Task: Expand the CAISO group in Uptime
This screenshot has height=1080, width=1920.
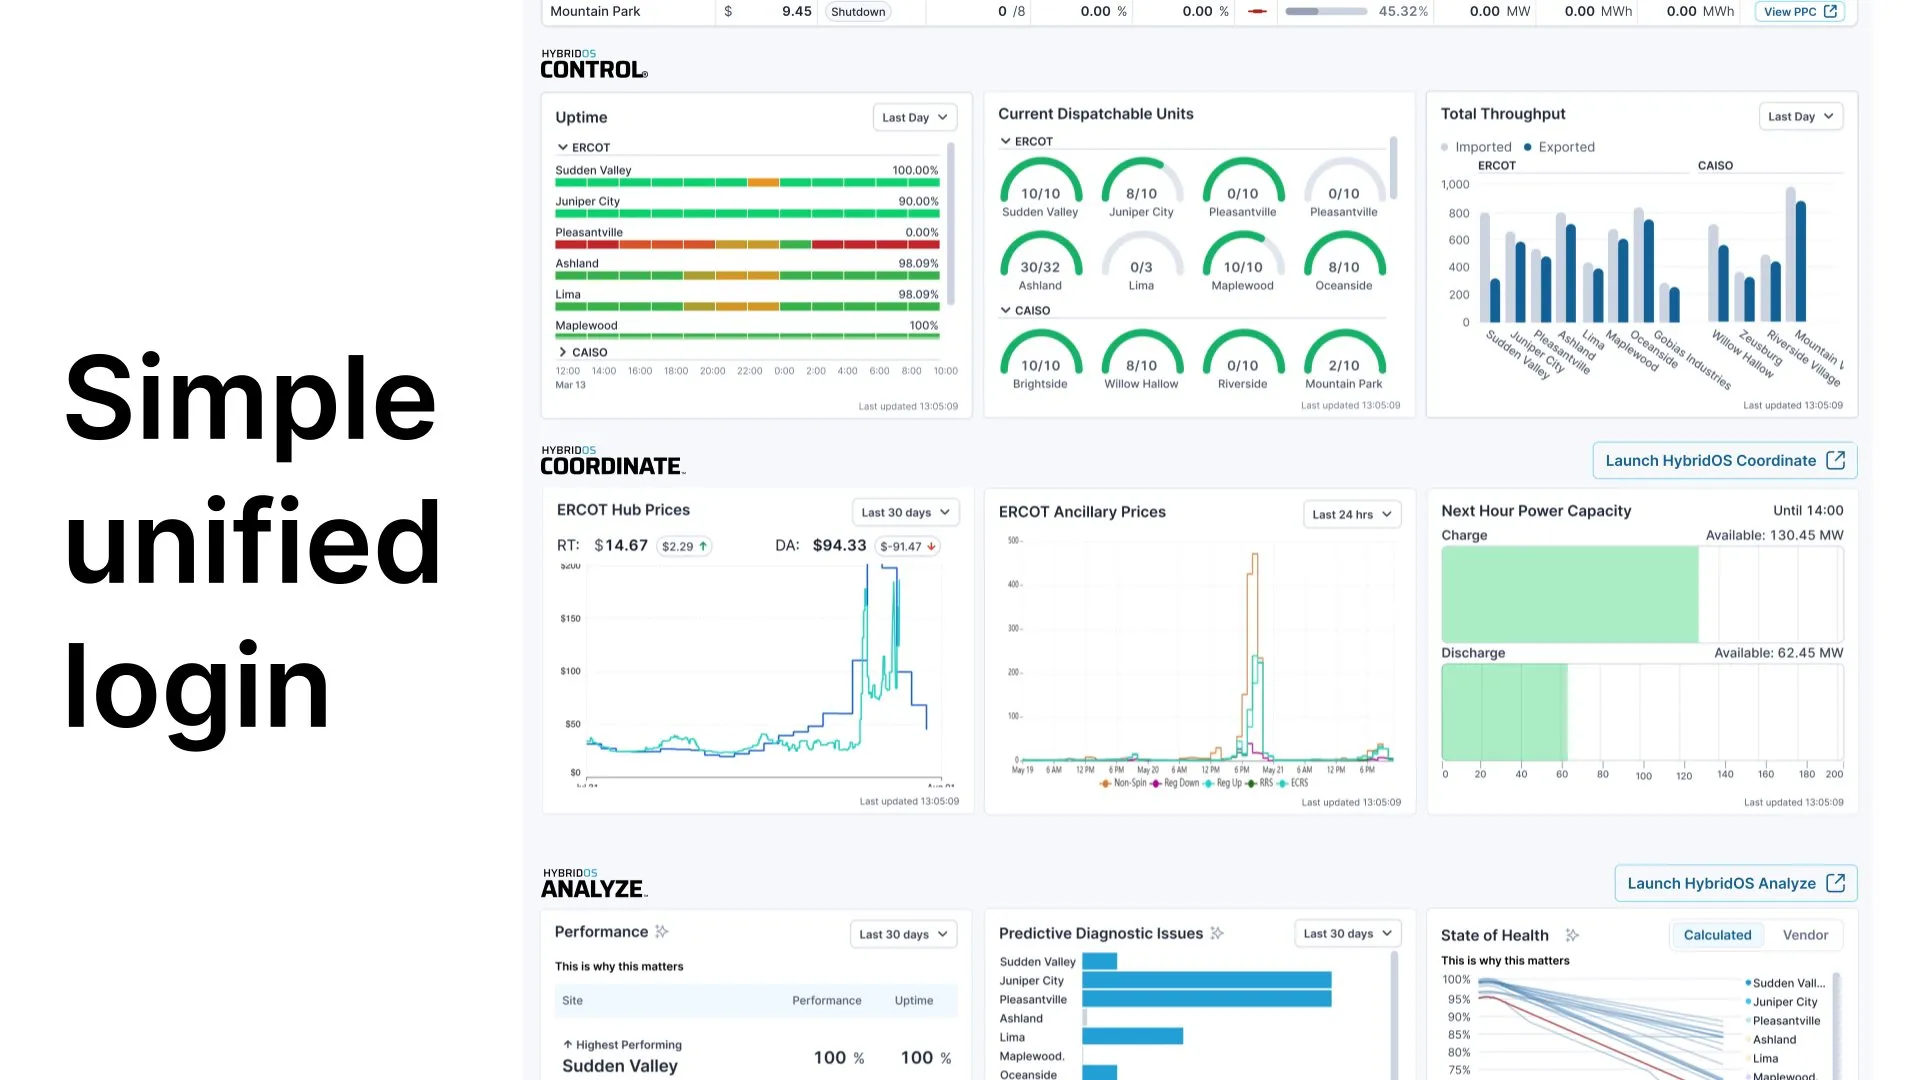Action: coord(563,352)
